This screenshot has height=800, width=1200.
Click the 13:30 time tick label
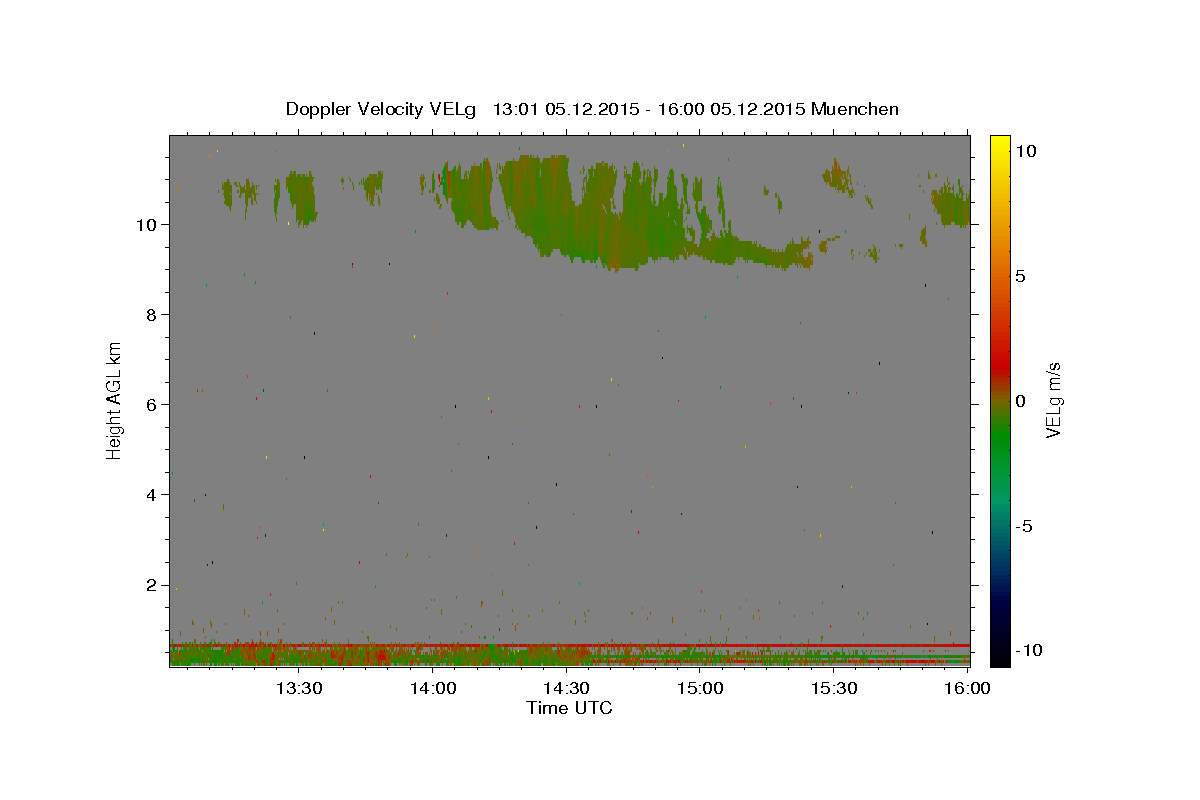point(298,688)
